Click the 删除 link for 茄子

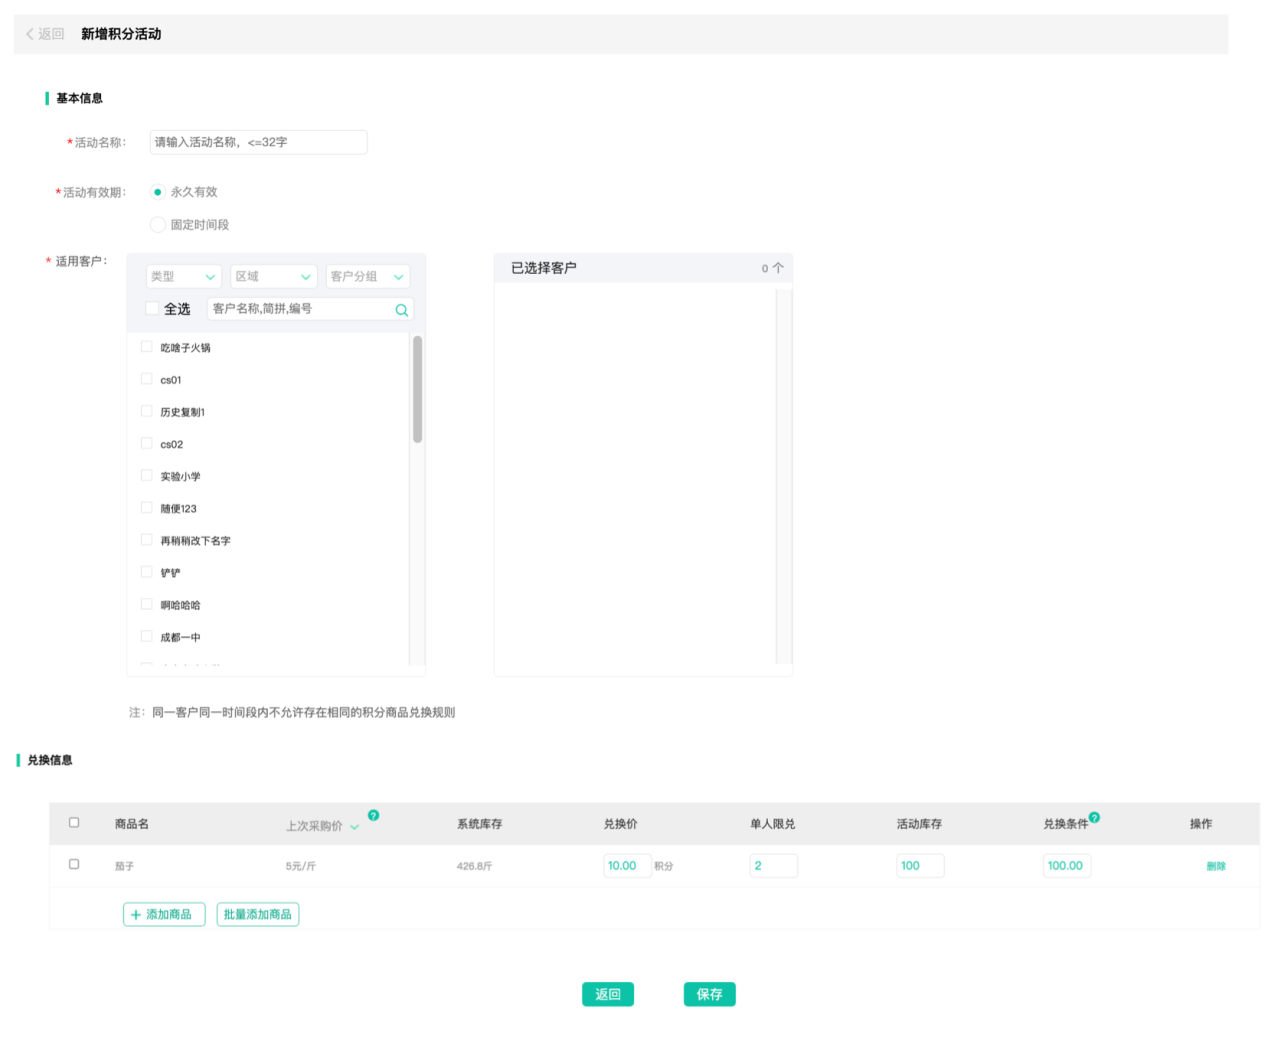(x=1215, y=866)
